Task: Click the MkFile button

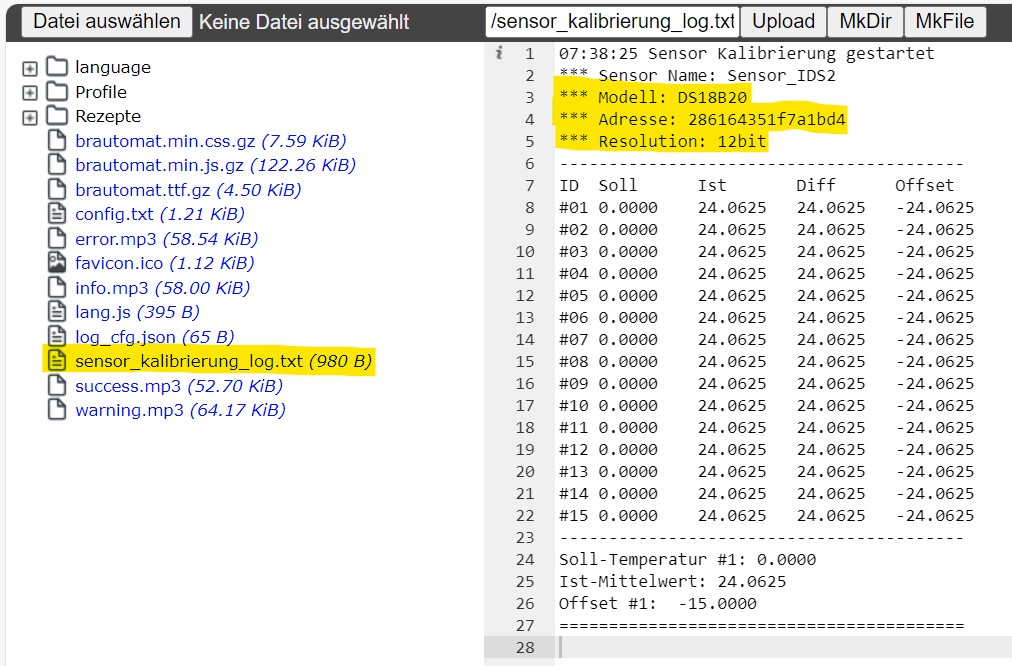Action: [944, 21]
